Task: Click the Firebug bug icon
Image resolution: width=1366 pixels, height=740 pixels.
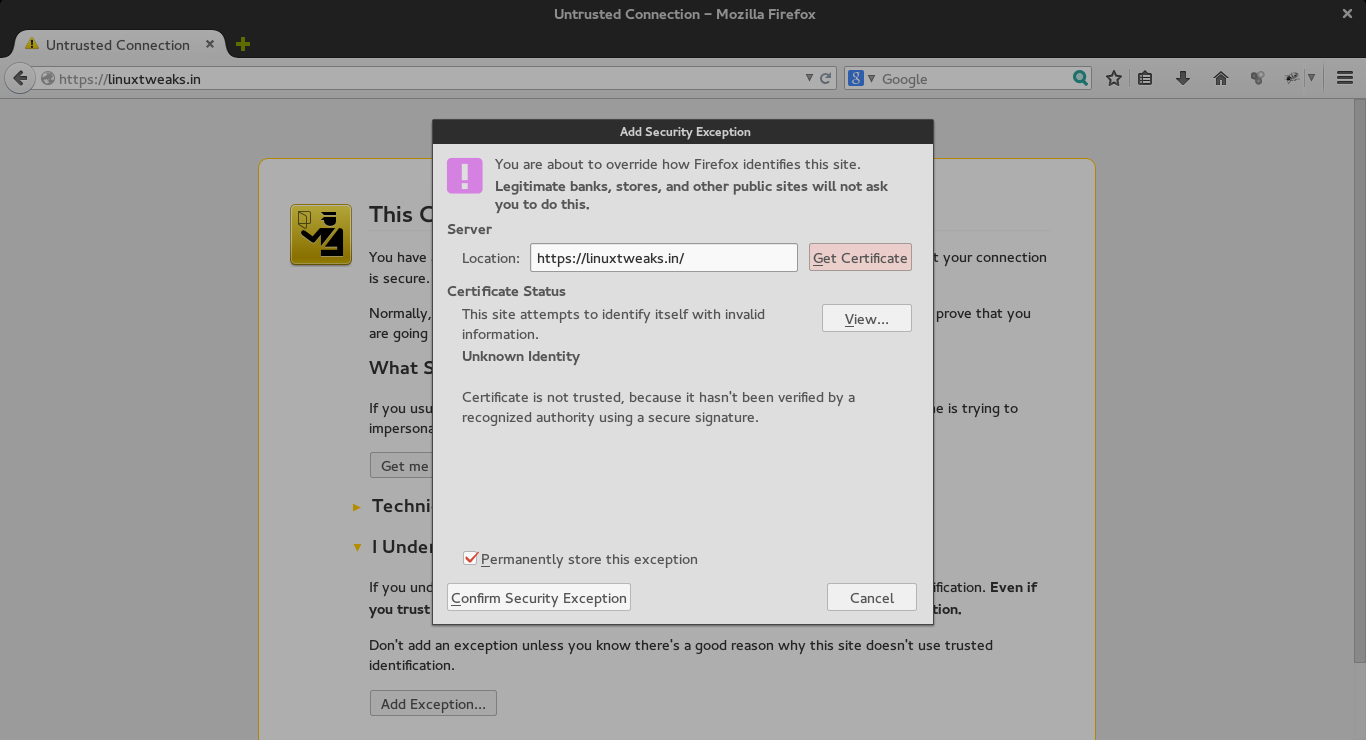Action: (1292, 78)
